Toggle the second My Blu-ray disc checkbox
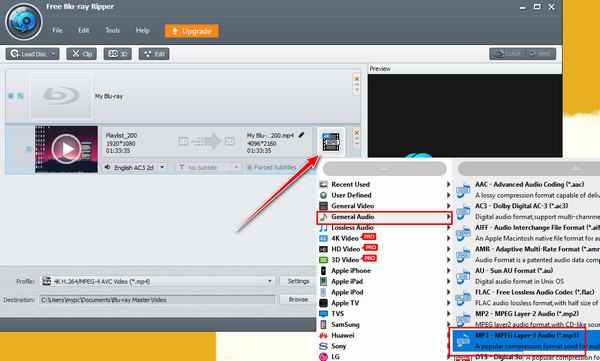This screenshot has height=361, width=600. point(20,96)
